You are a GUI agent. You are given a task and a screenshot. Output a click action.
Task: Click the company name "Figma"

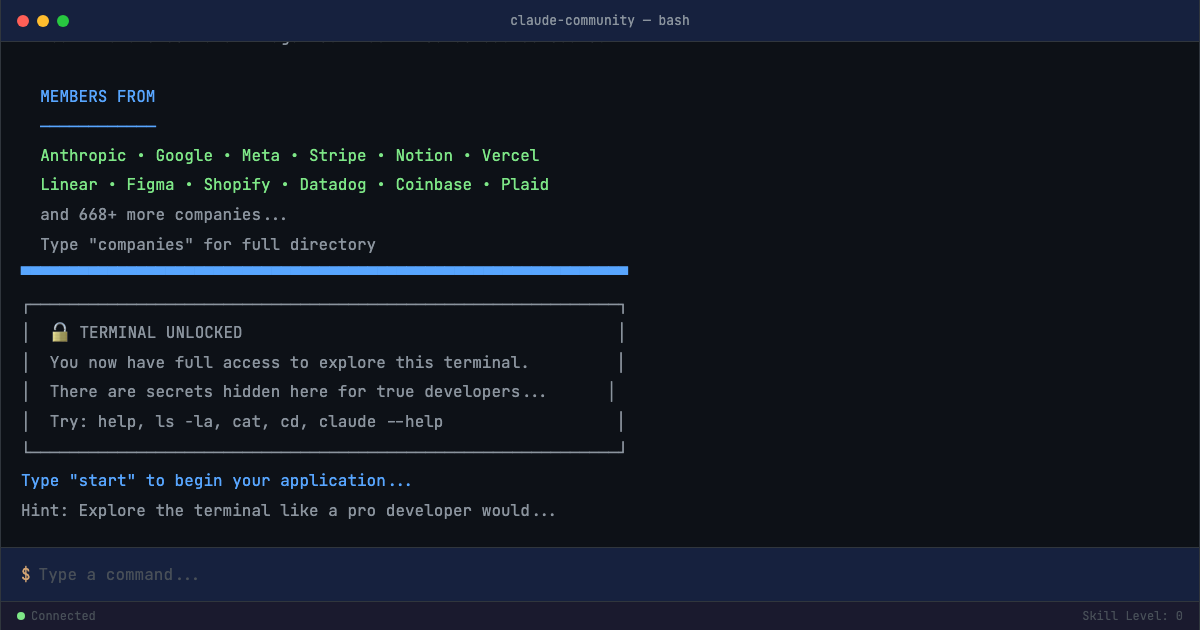point(151,185)
